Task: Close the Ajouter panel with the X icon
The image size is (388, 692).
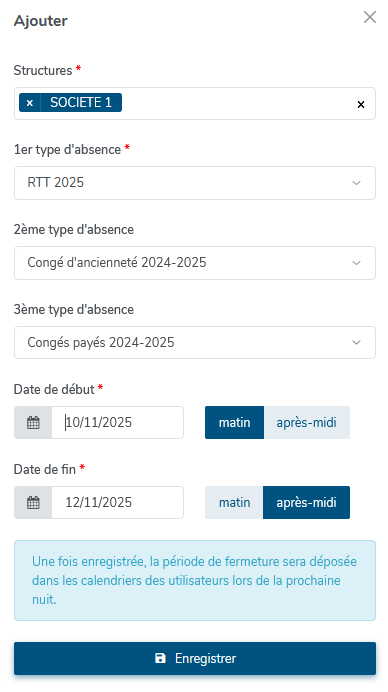Action: 369,17
